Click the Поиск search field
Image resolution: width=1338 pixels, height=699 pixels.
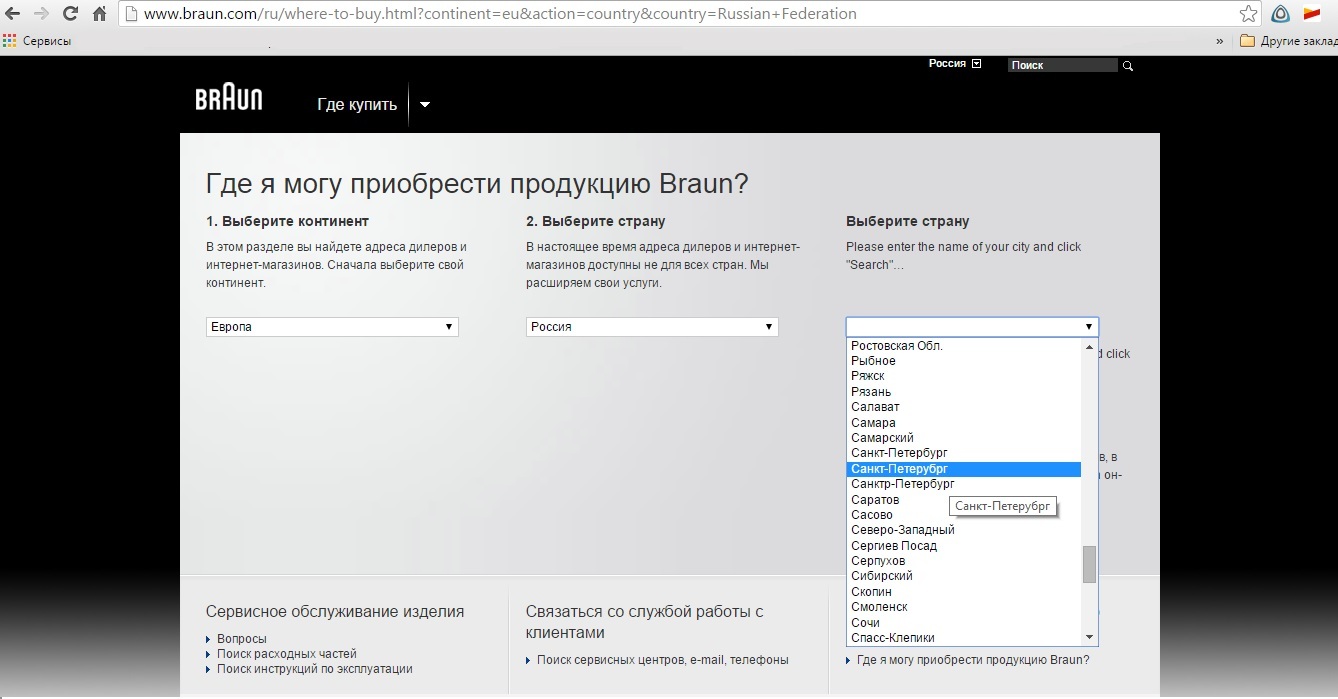pos(1062,65)
